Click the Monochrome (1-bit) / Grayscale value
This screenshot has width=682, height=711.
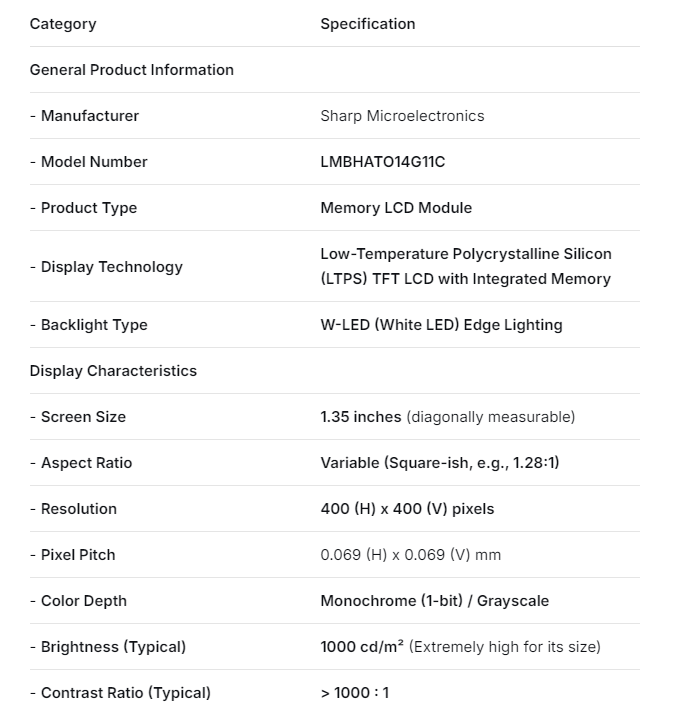pyautogui.click(x=434, y=601)
